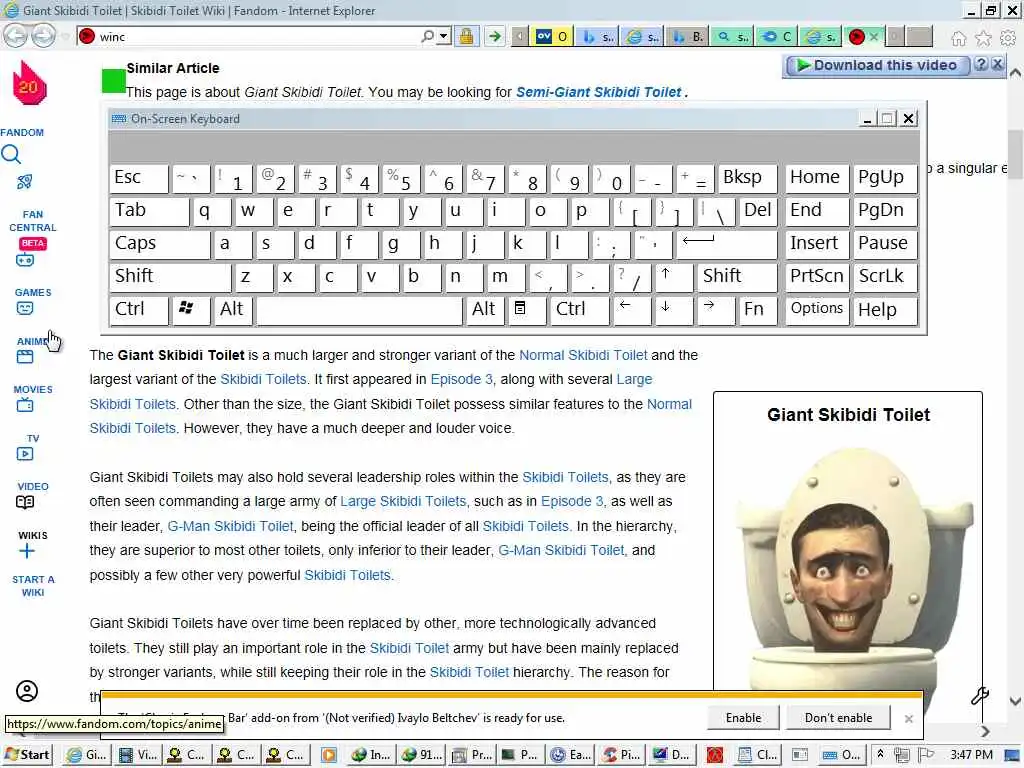
Task: Close the active red-icon browser tab
Action: pyautogui.click(x=874, y=37)
